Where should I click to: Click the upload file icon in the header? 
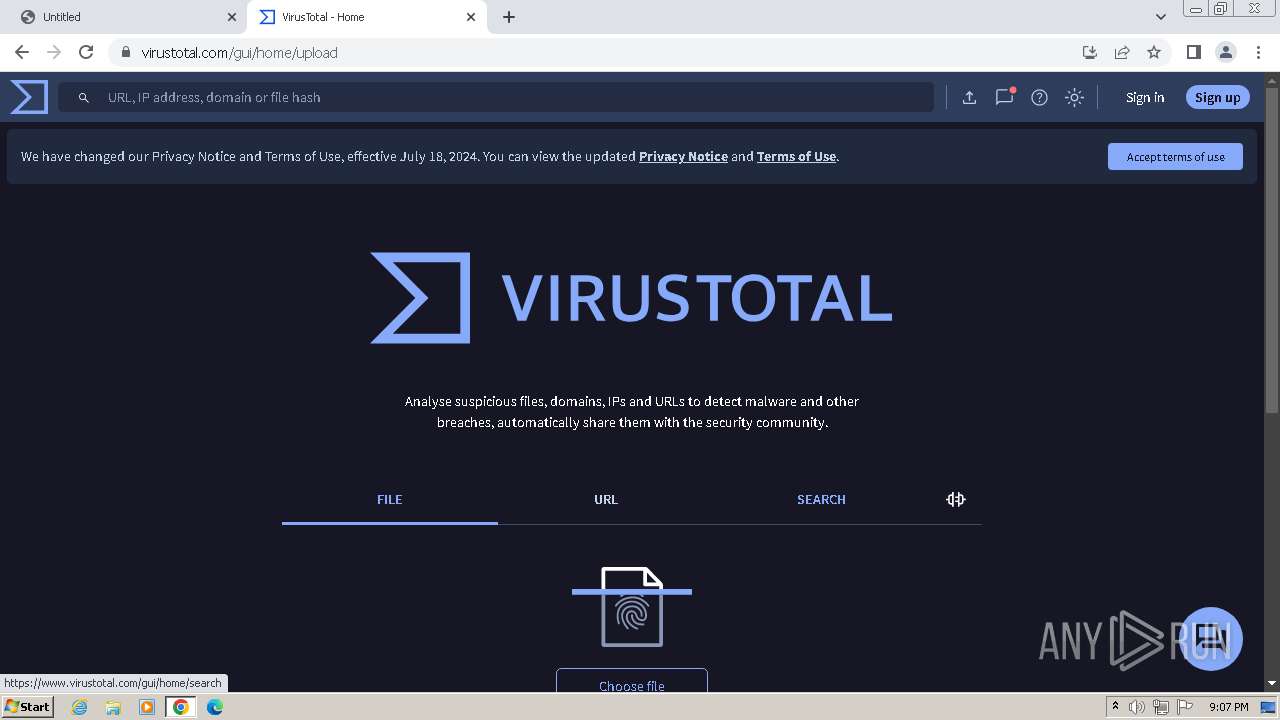(969, 97)
